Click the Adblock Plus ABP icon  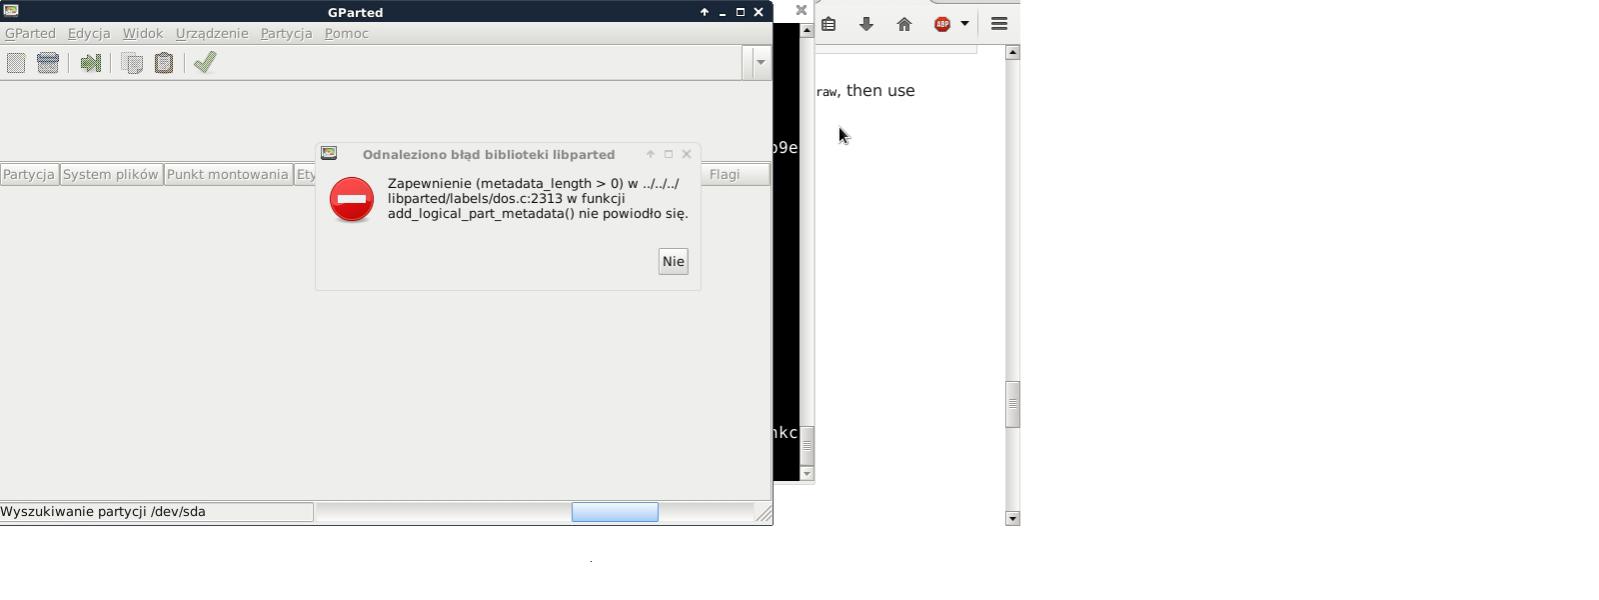pos(942,24)
